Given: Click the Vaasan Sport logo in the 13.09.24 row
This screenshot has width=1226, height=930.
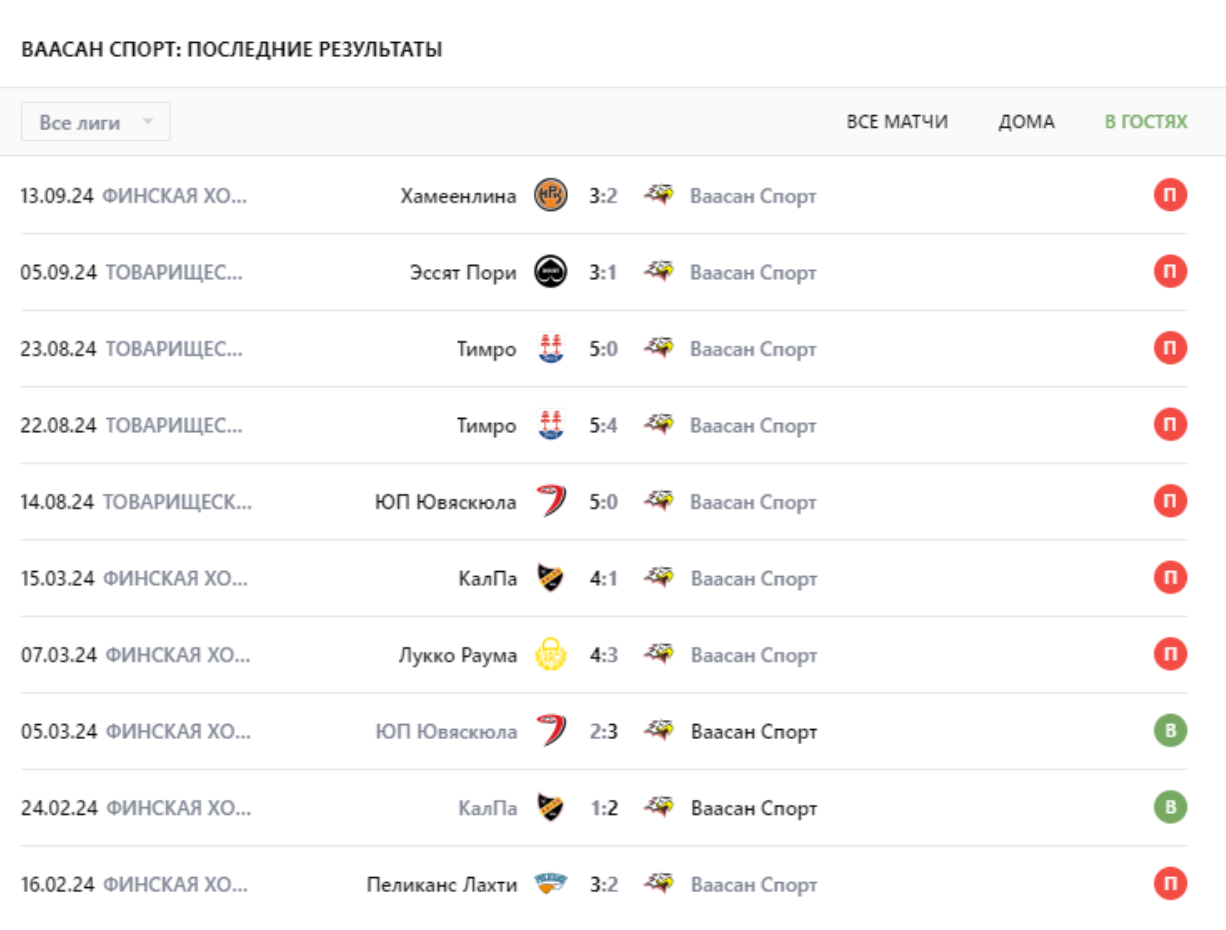Looking at the screenshot, I should click(658, 195).
